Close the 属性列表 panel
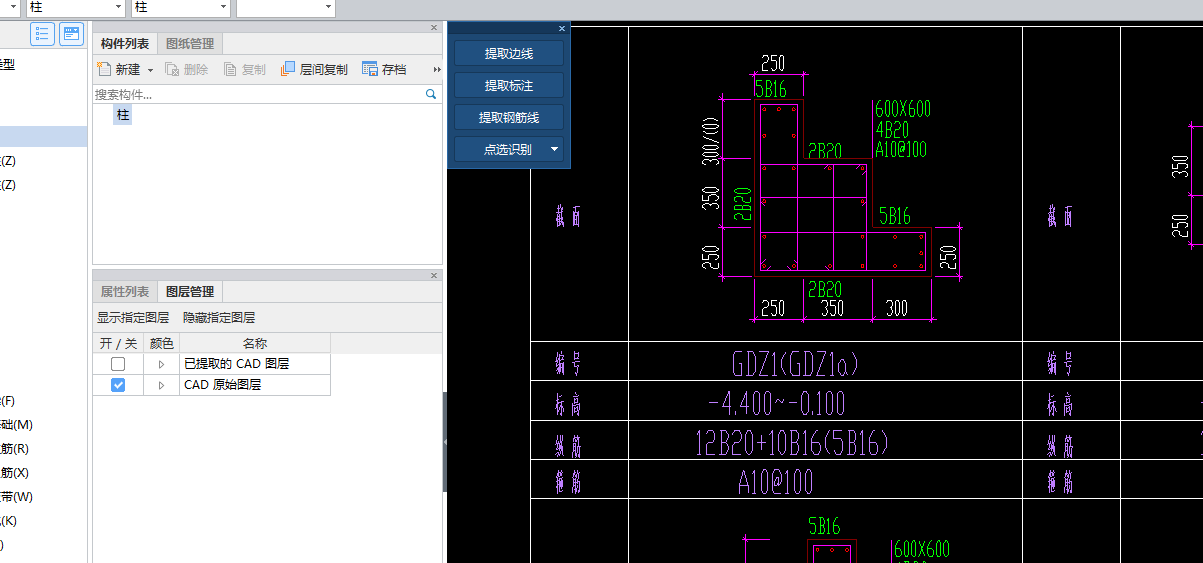Screen dimensions: 1203x563 pos(433,275)
